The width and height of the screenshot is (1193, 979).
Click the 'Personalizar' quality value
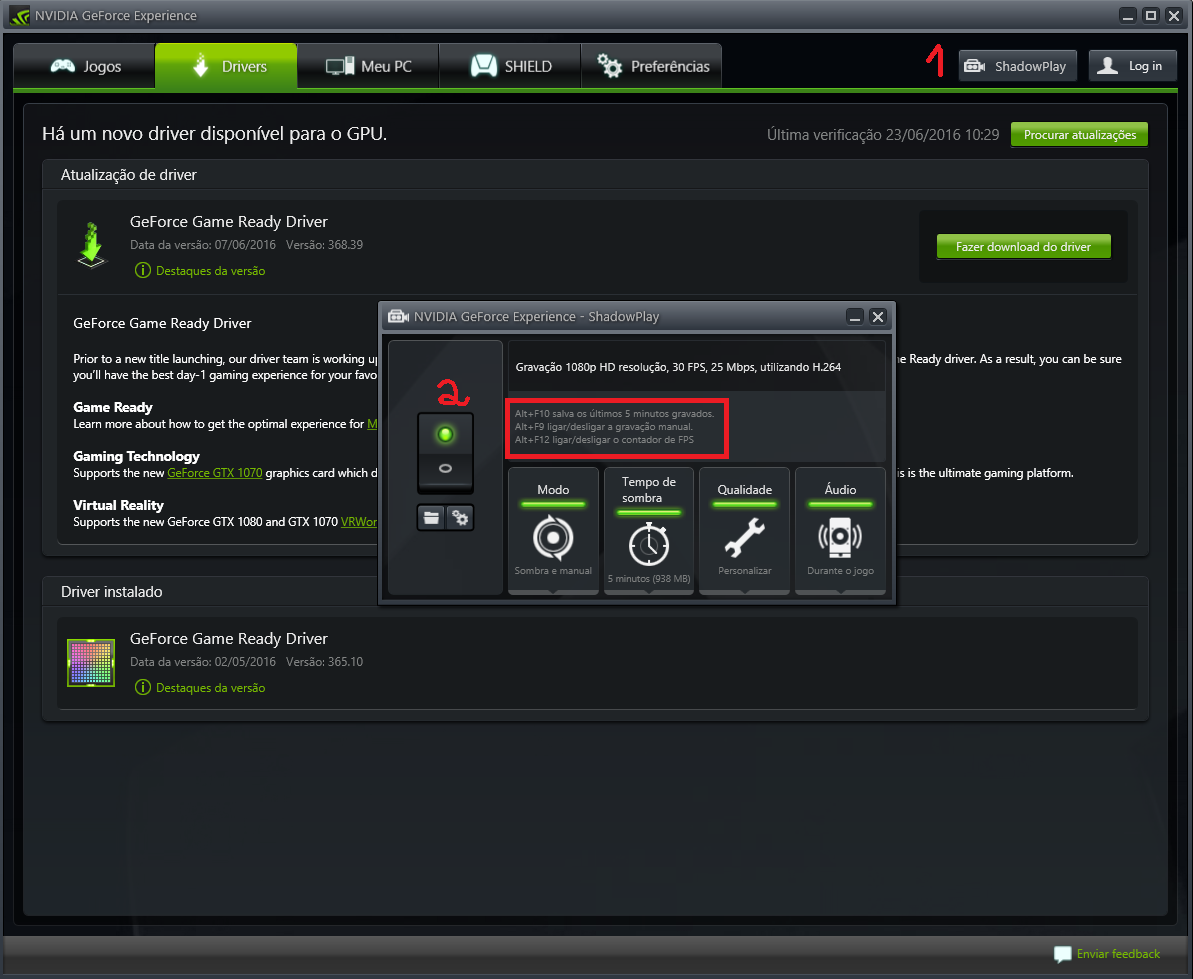click(744, 571)
